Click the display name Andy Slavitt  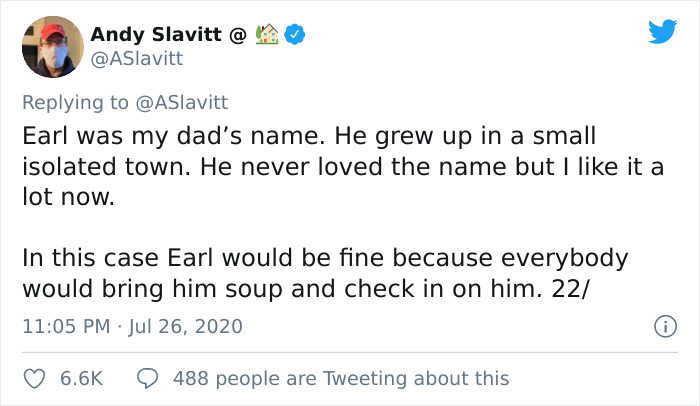(x=157, y=36)
